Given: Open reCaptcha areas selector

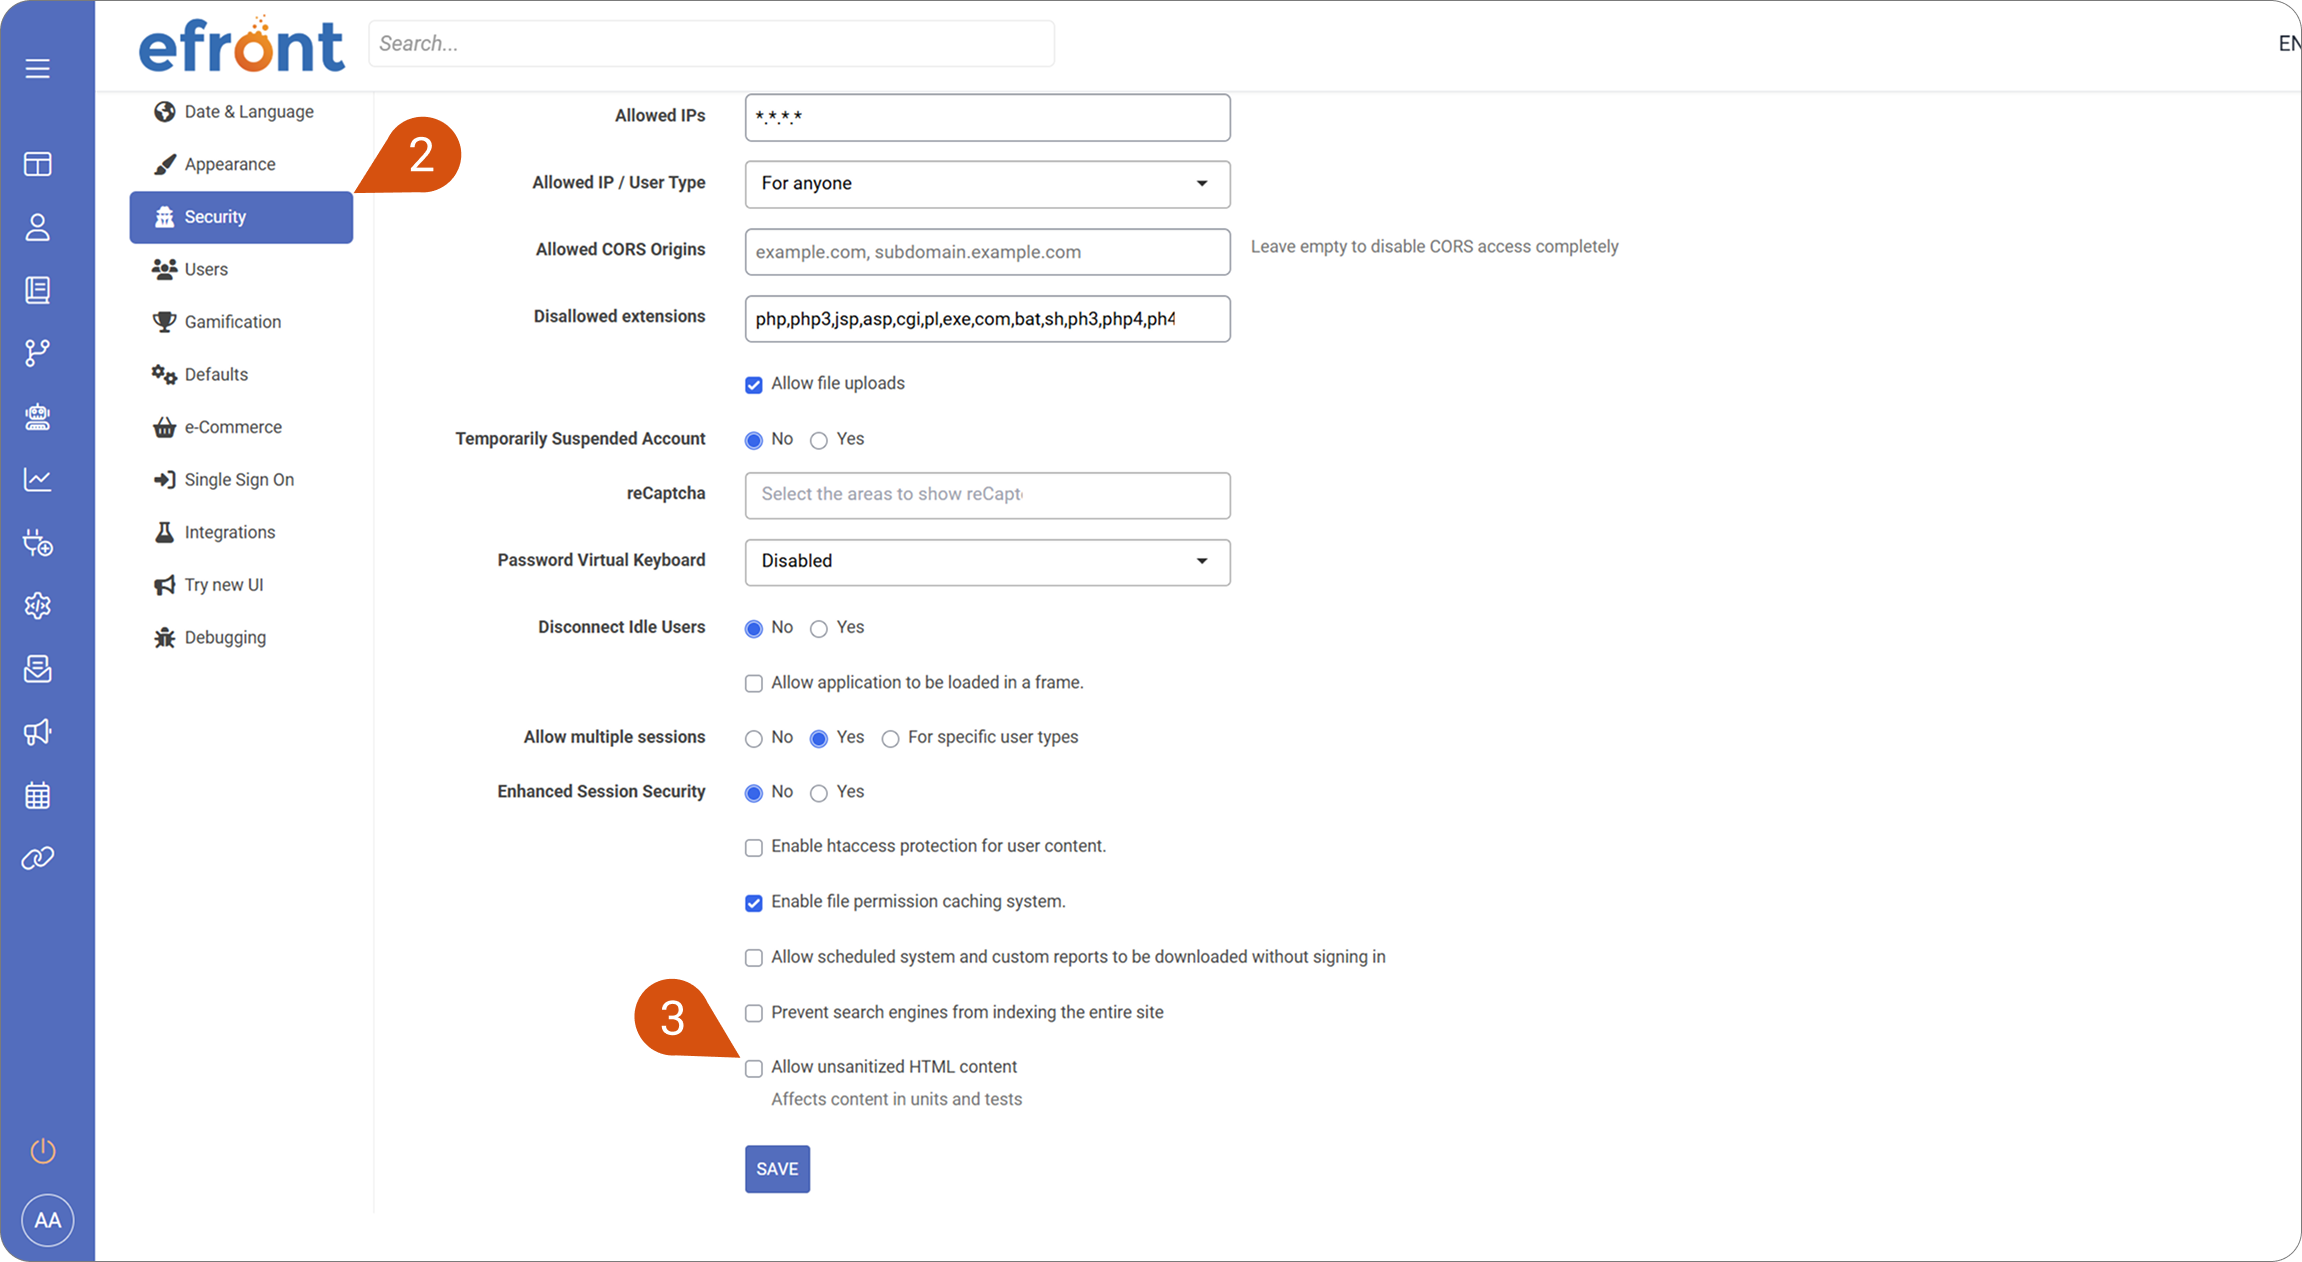Looking at the screenshot, I should coord(987,495).
